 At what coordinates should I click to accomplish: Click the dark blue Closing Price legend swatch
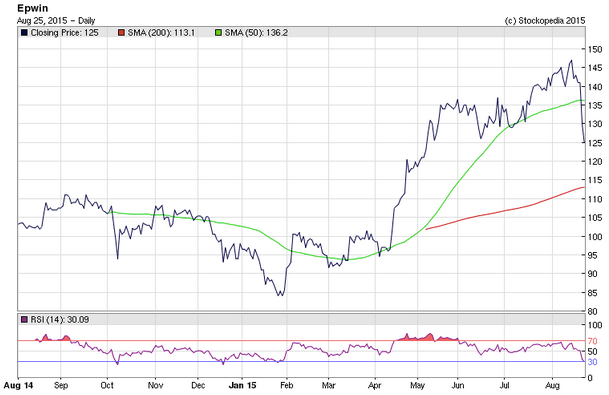pyautogui.click(x=24, y=33)
